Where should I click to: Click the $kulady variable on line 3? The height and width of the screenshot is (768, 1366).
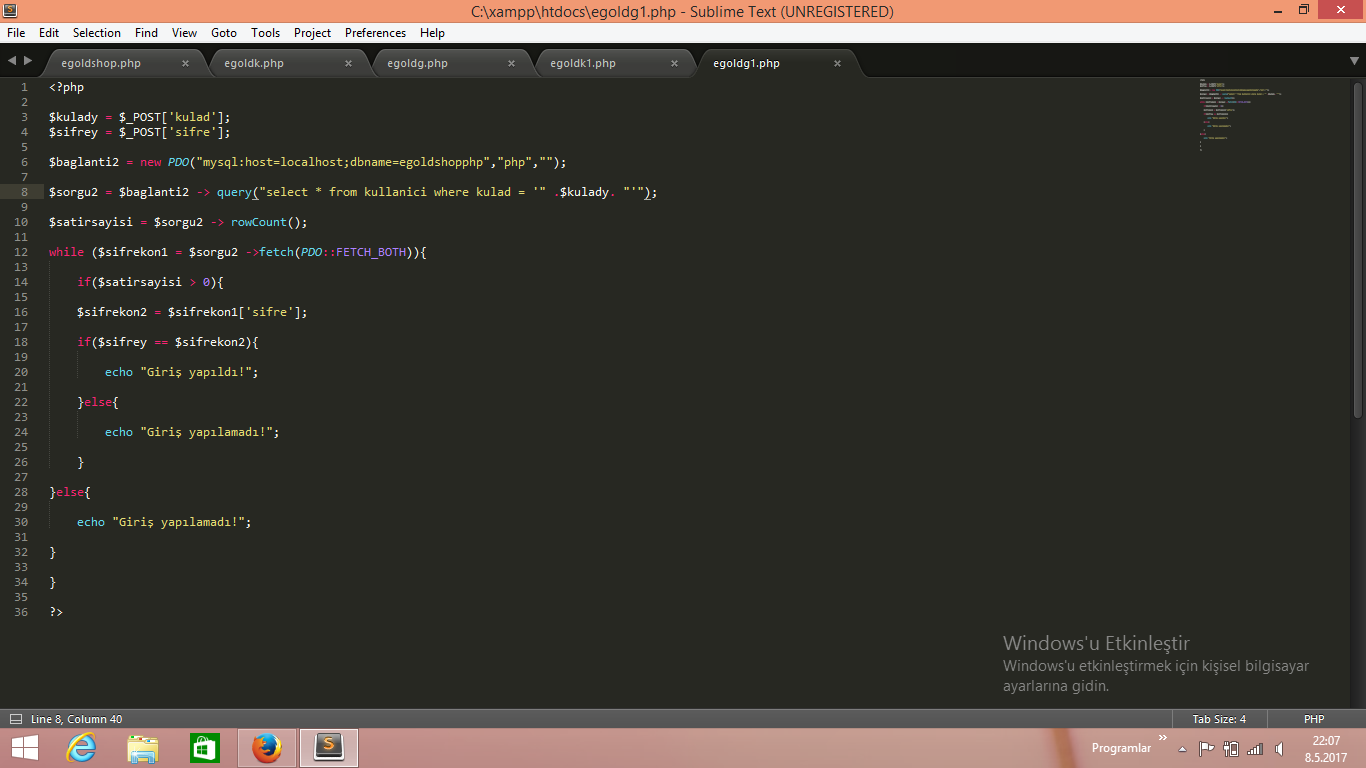pyautogui.click(x=73, y=117)
